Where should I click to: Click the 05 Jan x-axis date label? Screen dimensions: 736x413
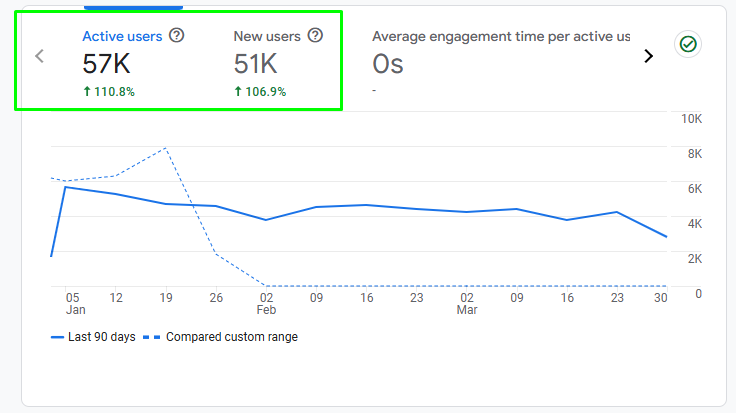(73, 303)
